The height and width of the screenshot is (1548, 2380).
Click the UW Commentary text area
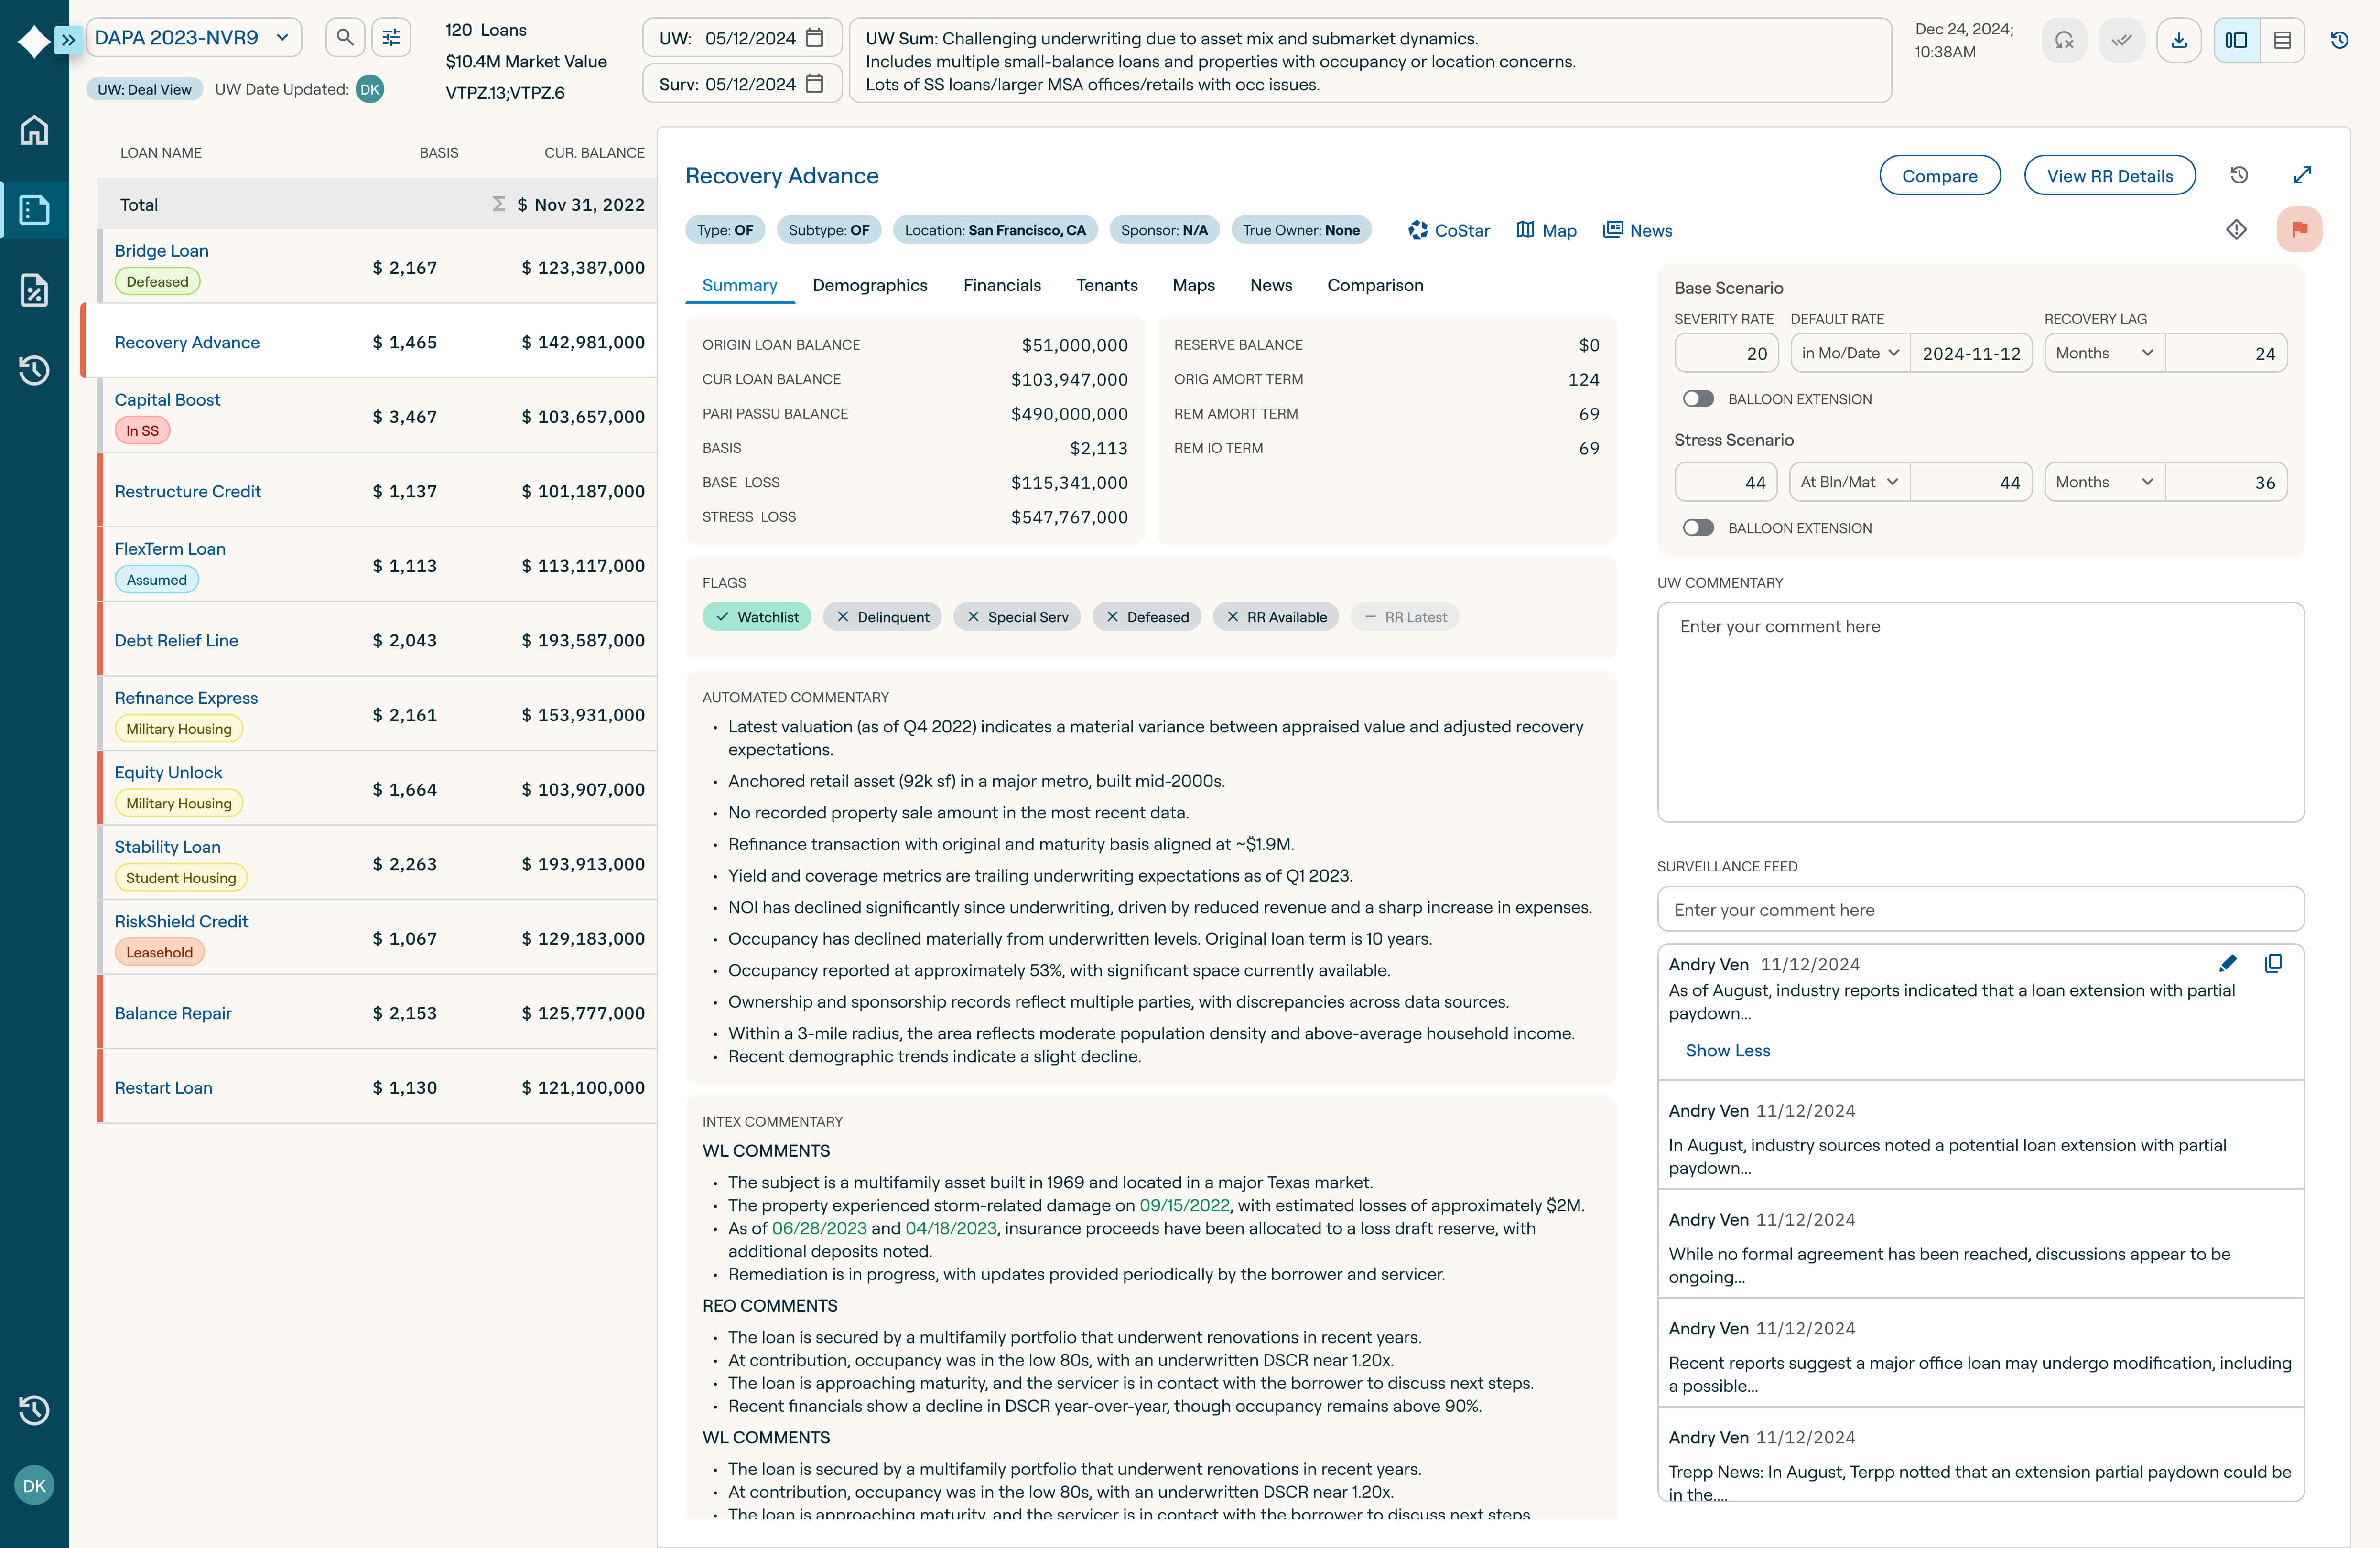[1980, 712]
